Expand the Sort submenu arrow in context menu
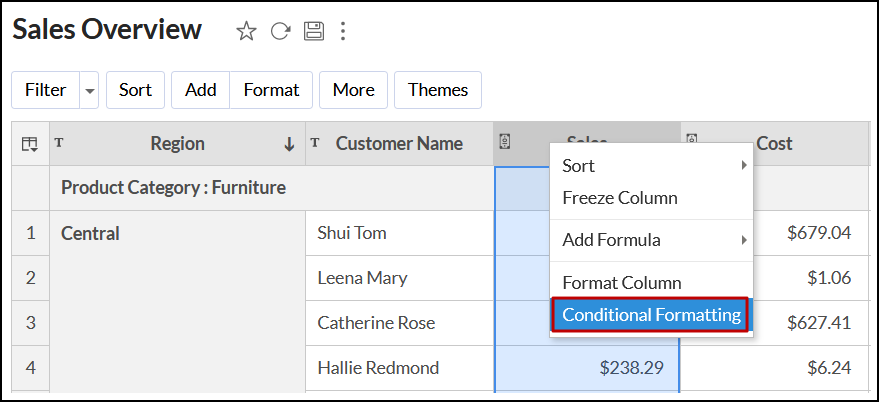 point(744,166)
